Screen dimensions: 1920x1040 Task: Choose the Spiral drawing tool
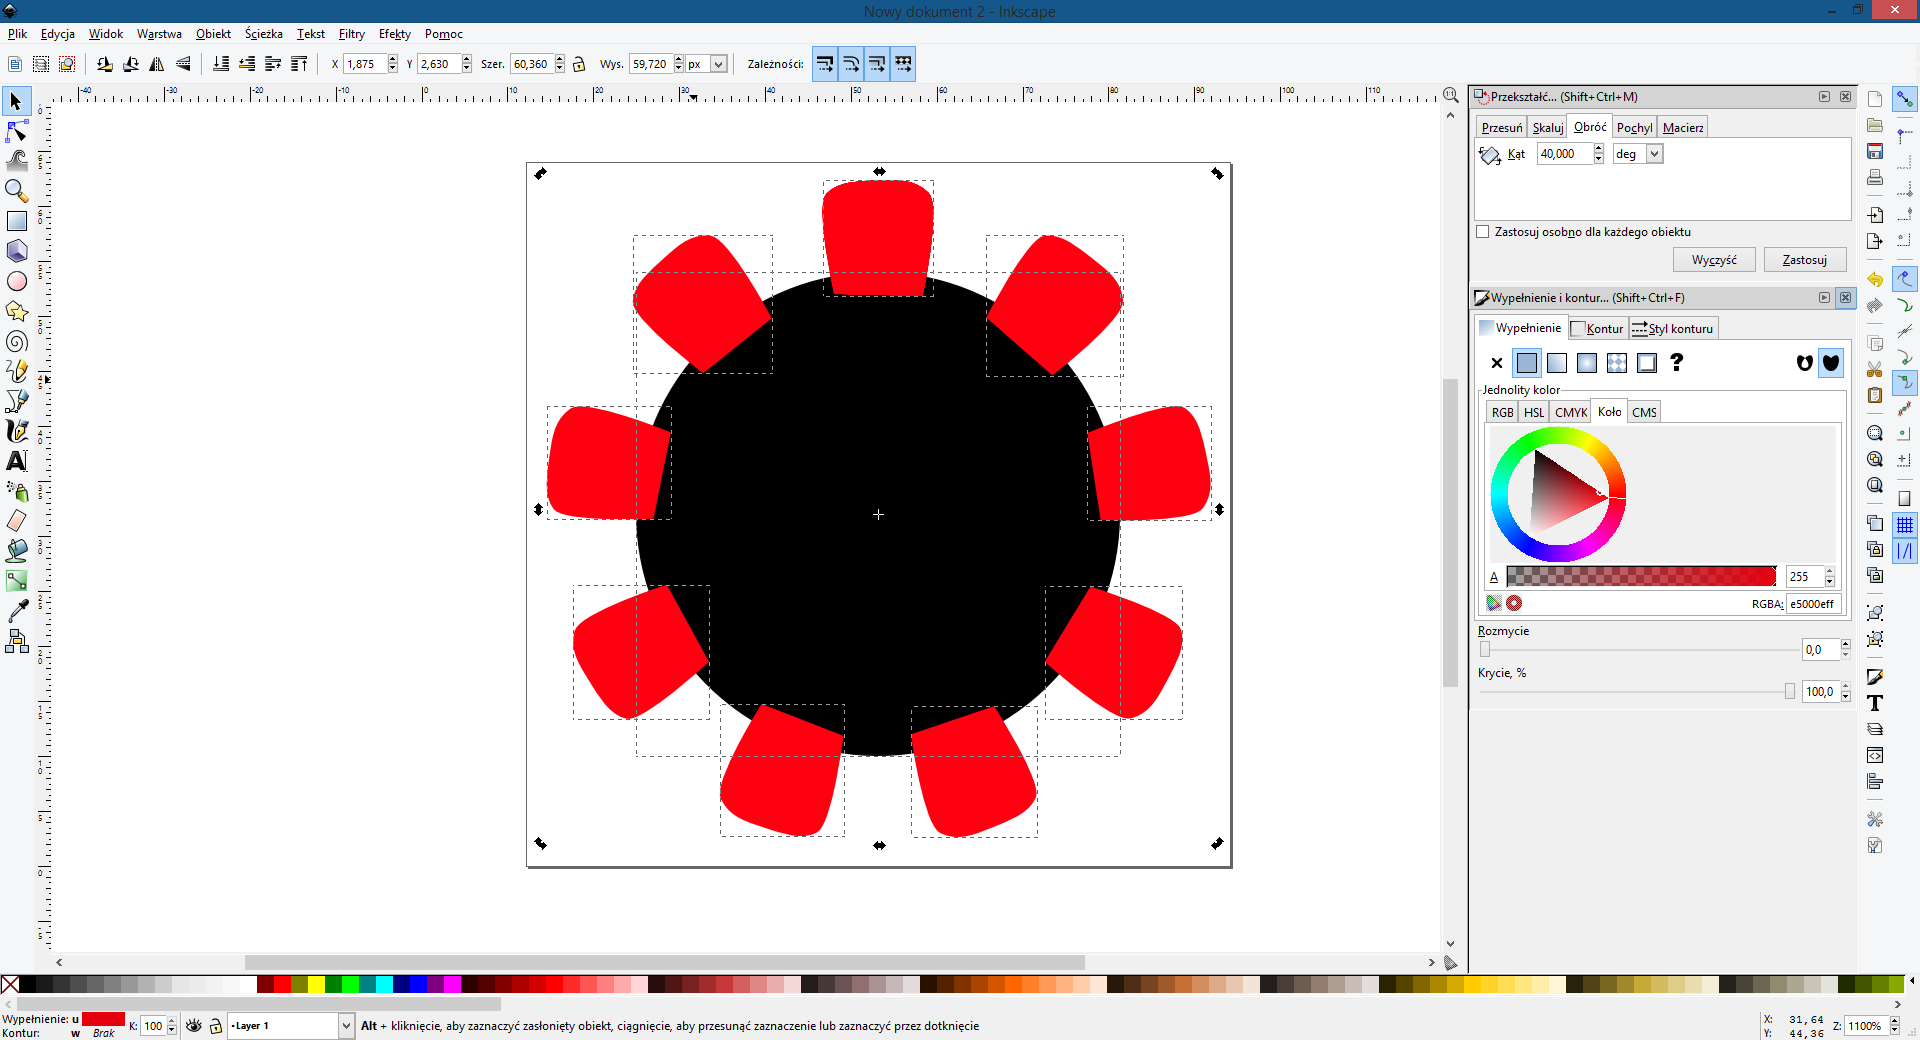pos(17,342)
